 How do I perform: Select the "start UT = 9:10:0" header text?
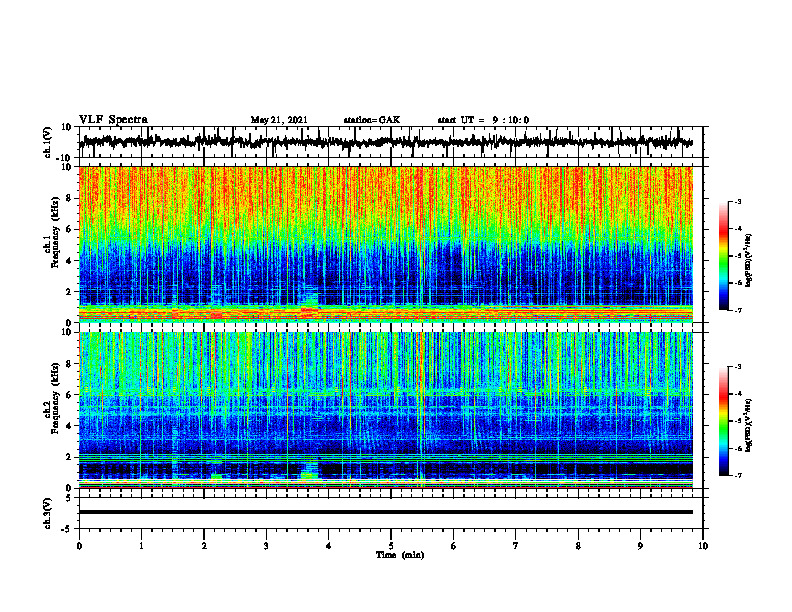click(x=483, y=120)
